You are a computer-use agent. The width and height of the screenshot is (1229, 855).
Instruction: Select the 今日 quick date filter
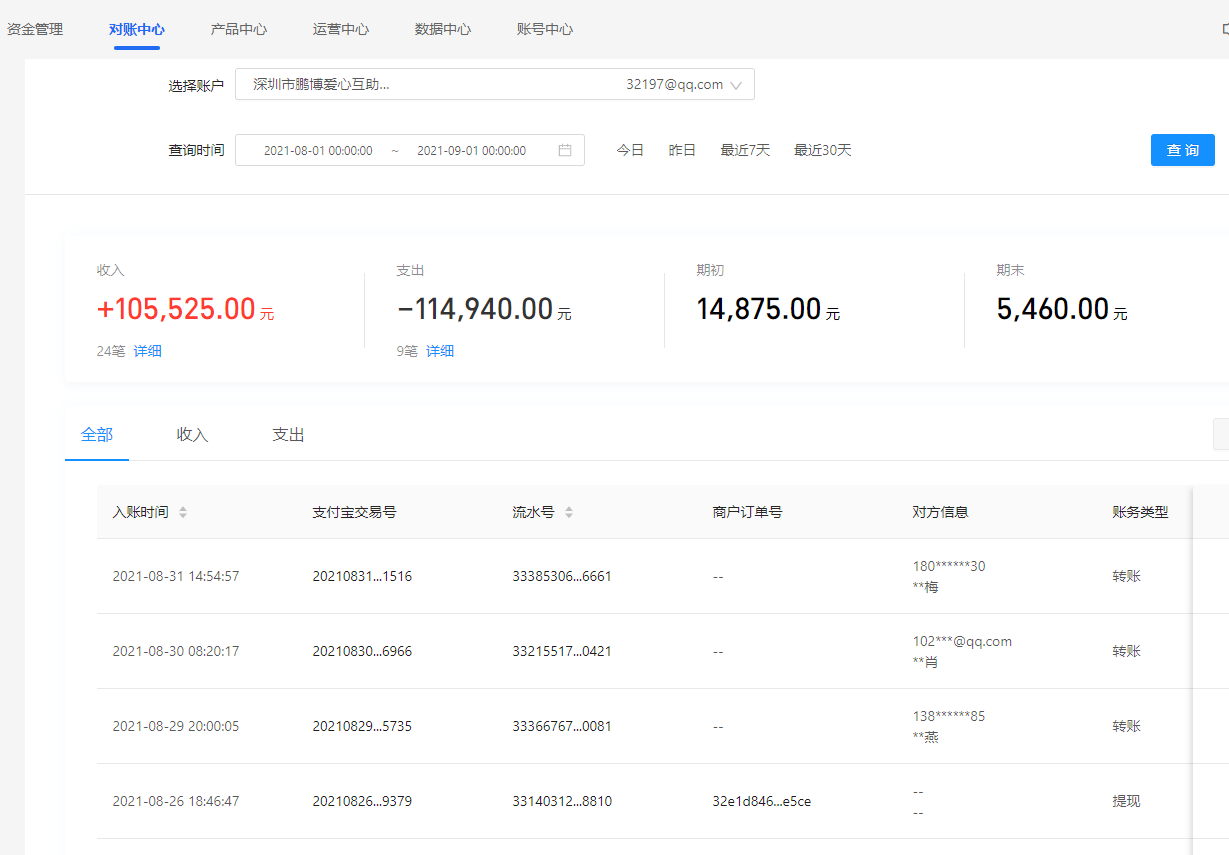point(630,150)
